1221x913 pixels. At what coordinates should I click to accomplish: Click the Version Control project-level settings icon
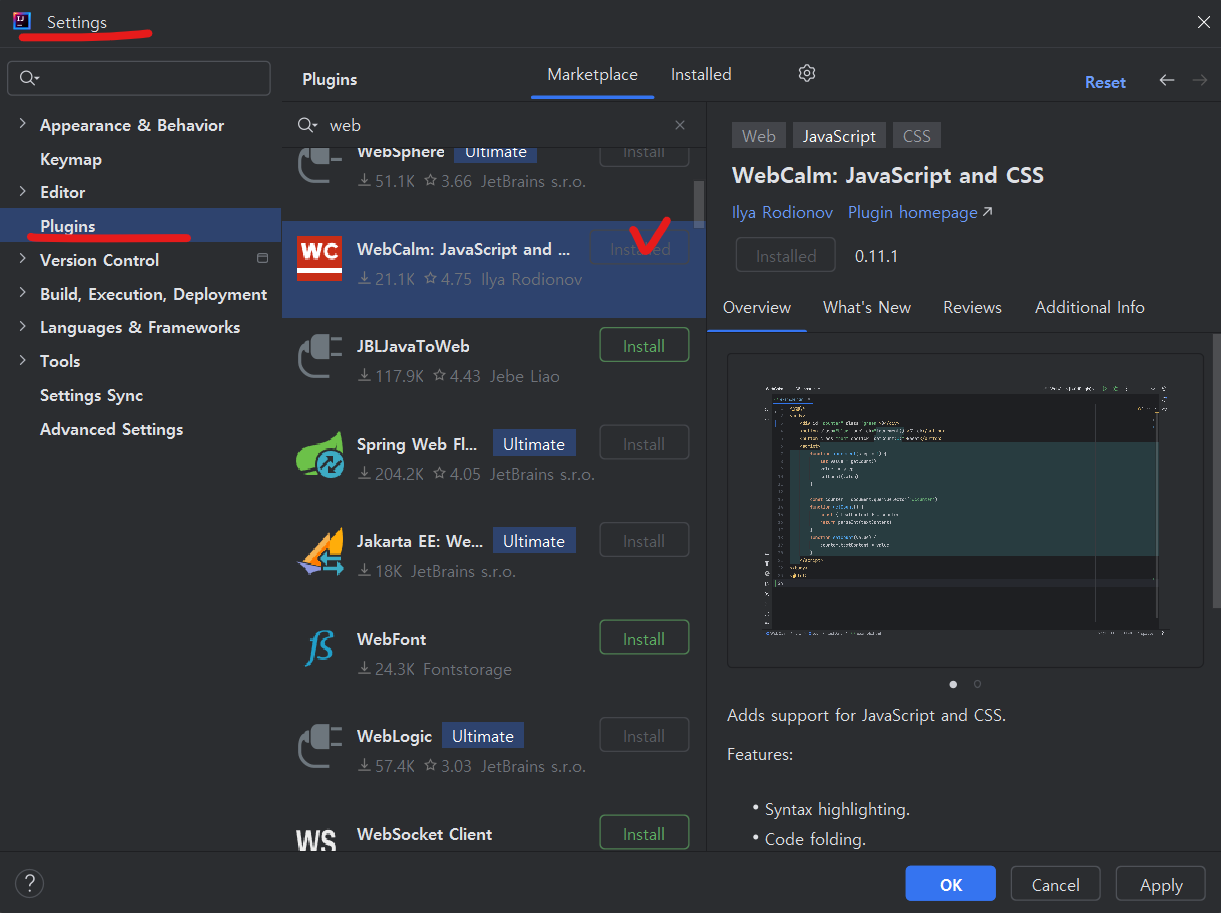[x=262, y=258]
